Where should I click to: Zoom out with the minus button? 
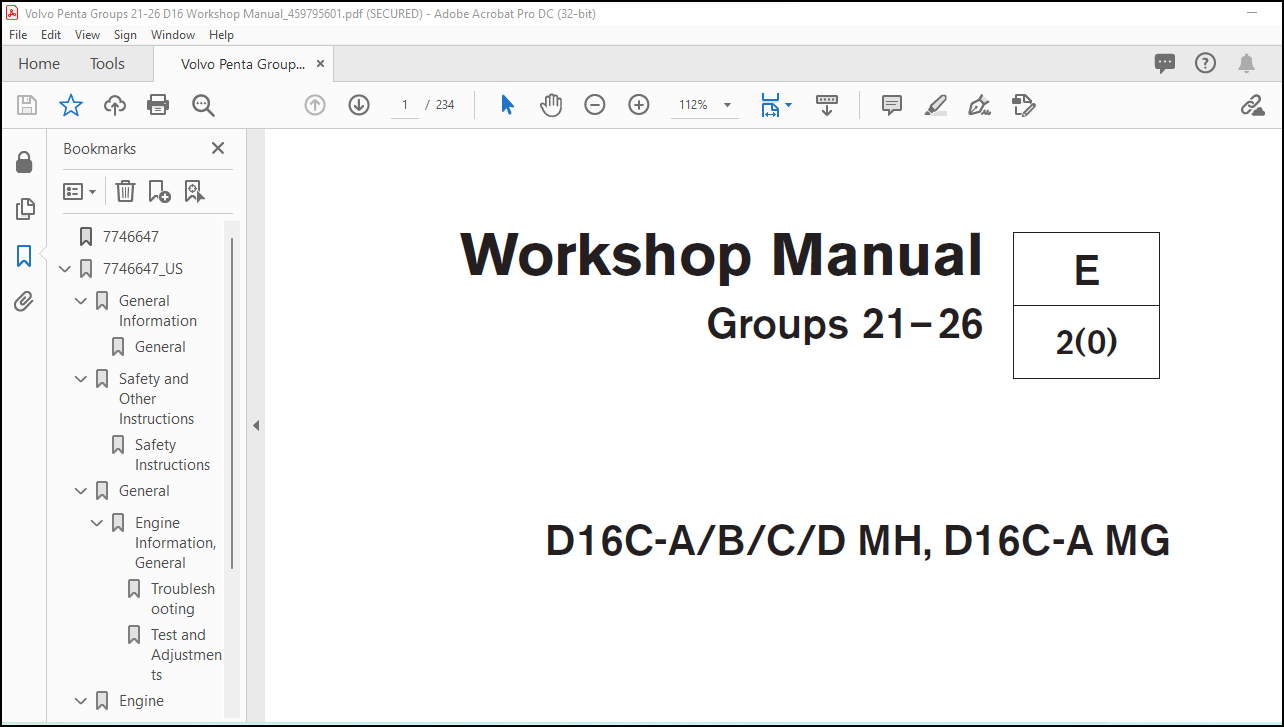coord(595,105)
